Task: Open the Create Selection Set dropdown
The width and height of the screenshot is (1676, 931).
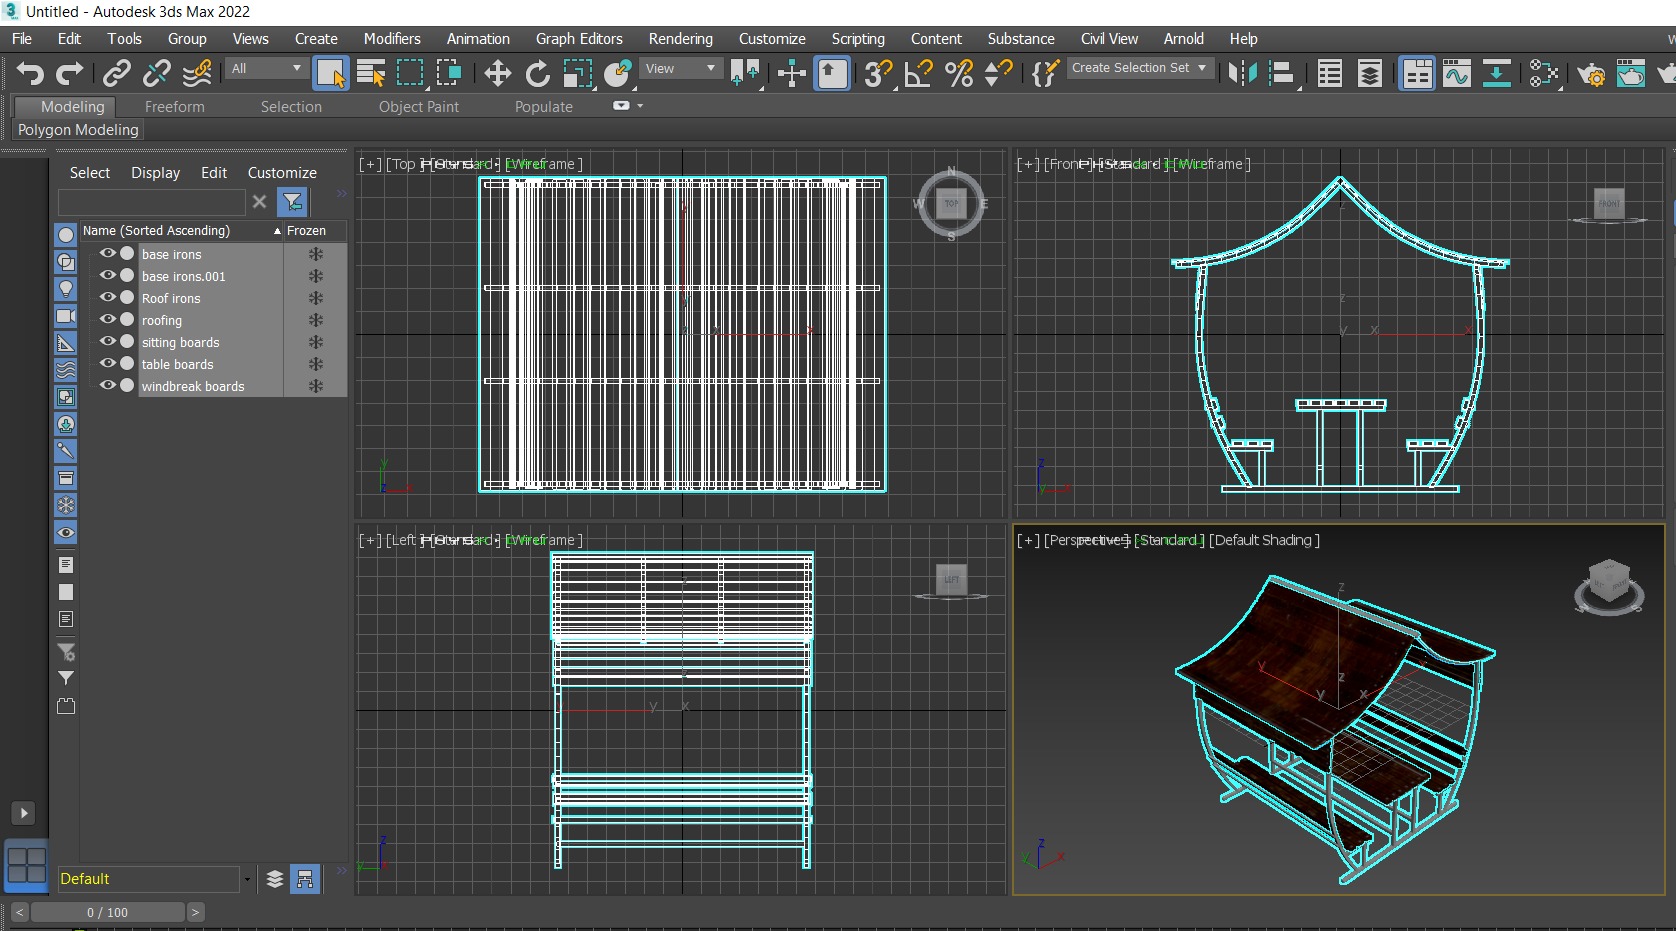Action: pyautogui.click(x=1139, y=68)
